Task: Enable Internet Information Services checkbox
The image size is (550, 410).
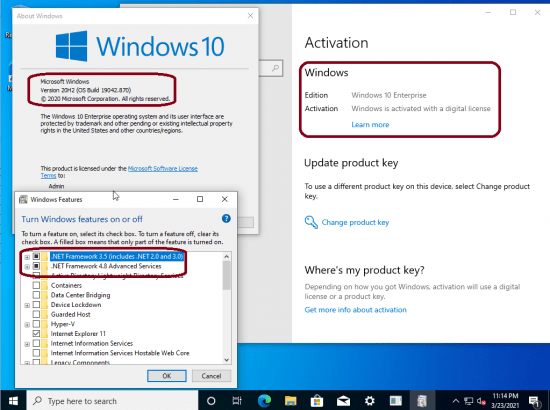Action: (x=36, y=343)
